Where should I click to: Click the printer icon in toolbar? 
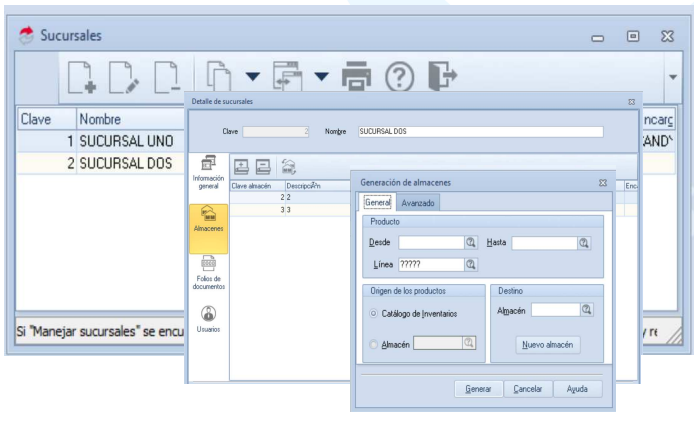(x=356, y=76)
